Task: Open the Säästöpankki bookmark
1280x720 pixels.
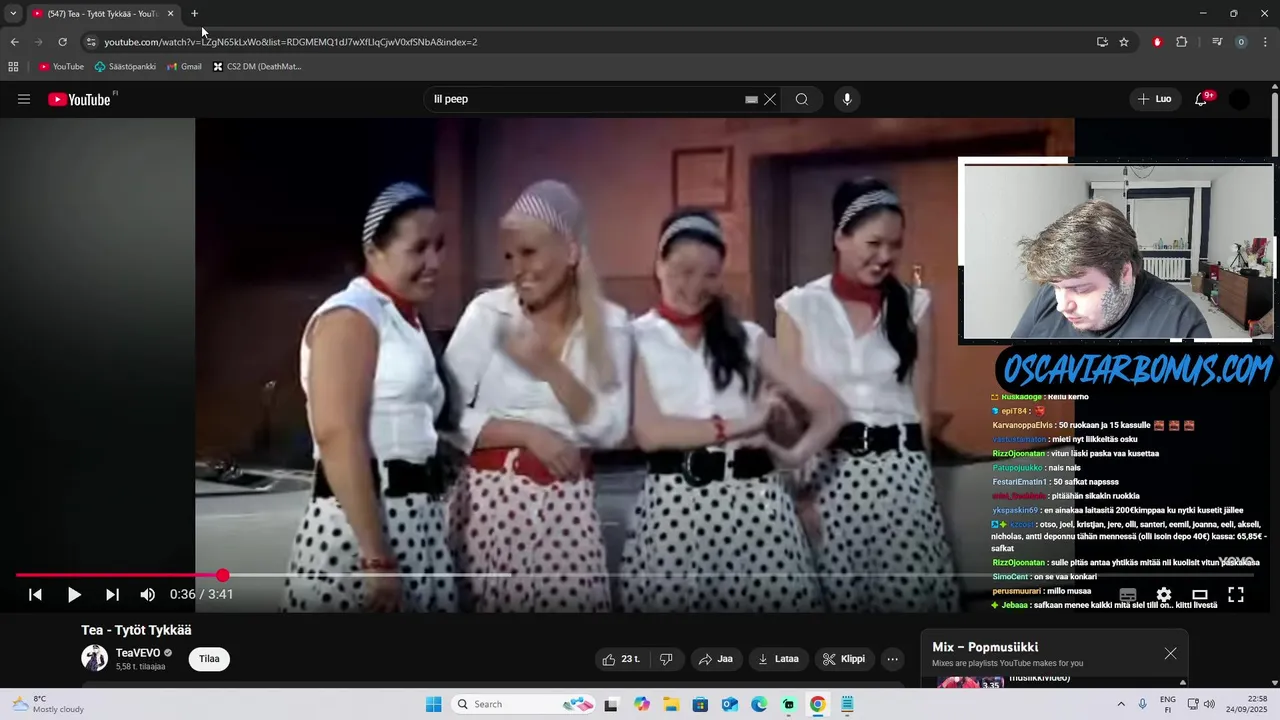Action: (125, 67)
